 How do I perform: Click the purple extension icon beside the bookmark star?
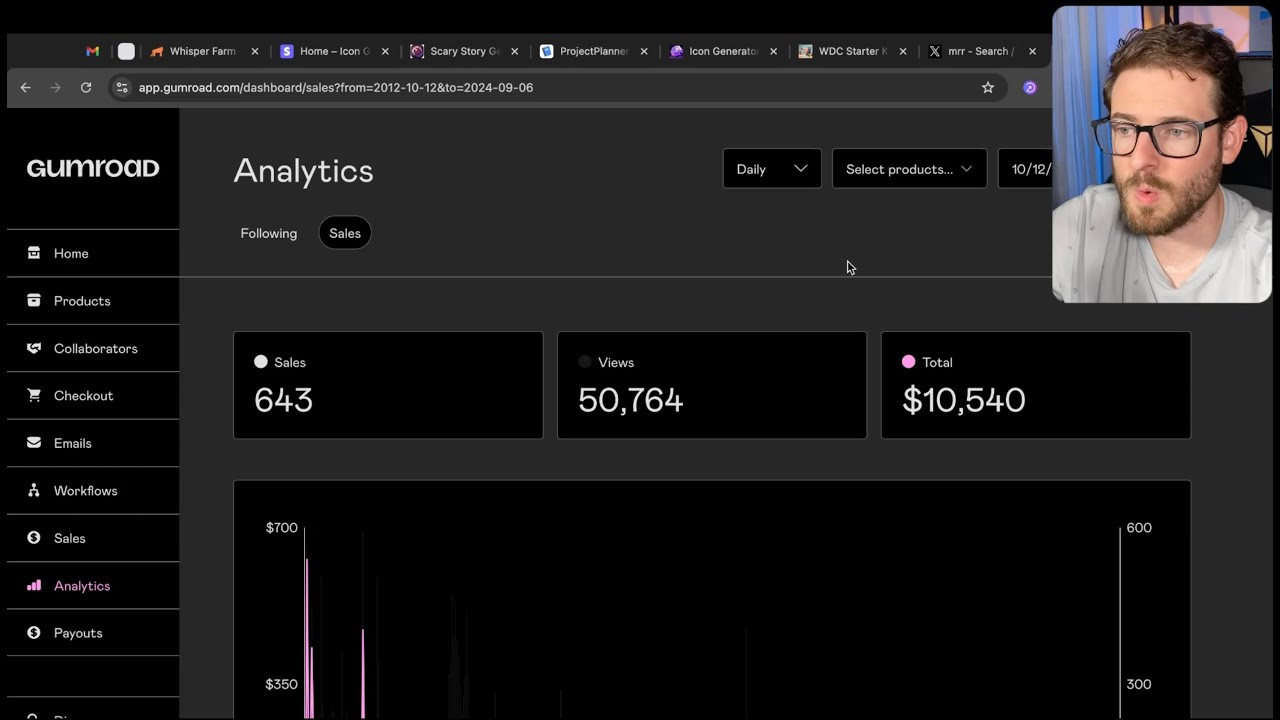(x=1030, y=87)
